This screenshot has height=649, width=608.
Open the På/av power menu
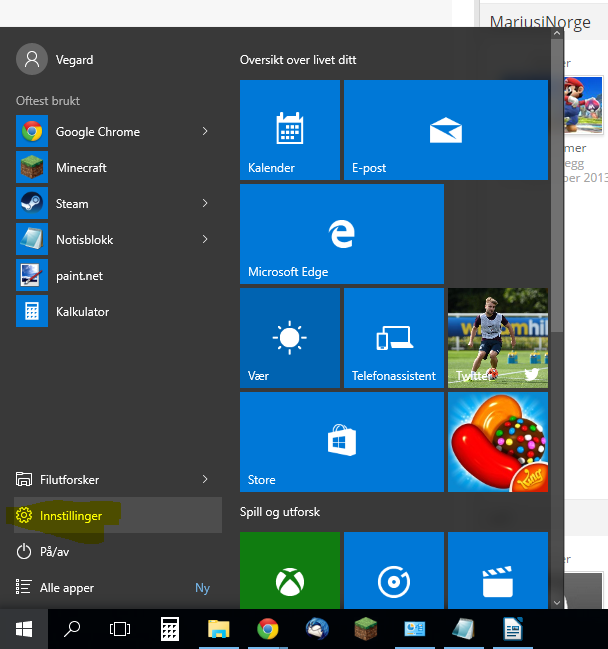click(x=119, y=551)
